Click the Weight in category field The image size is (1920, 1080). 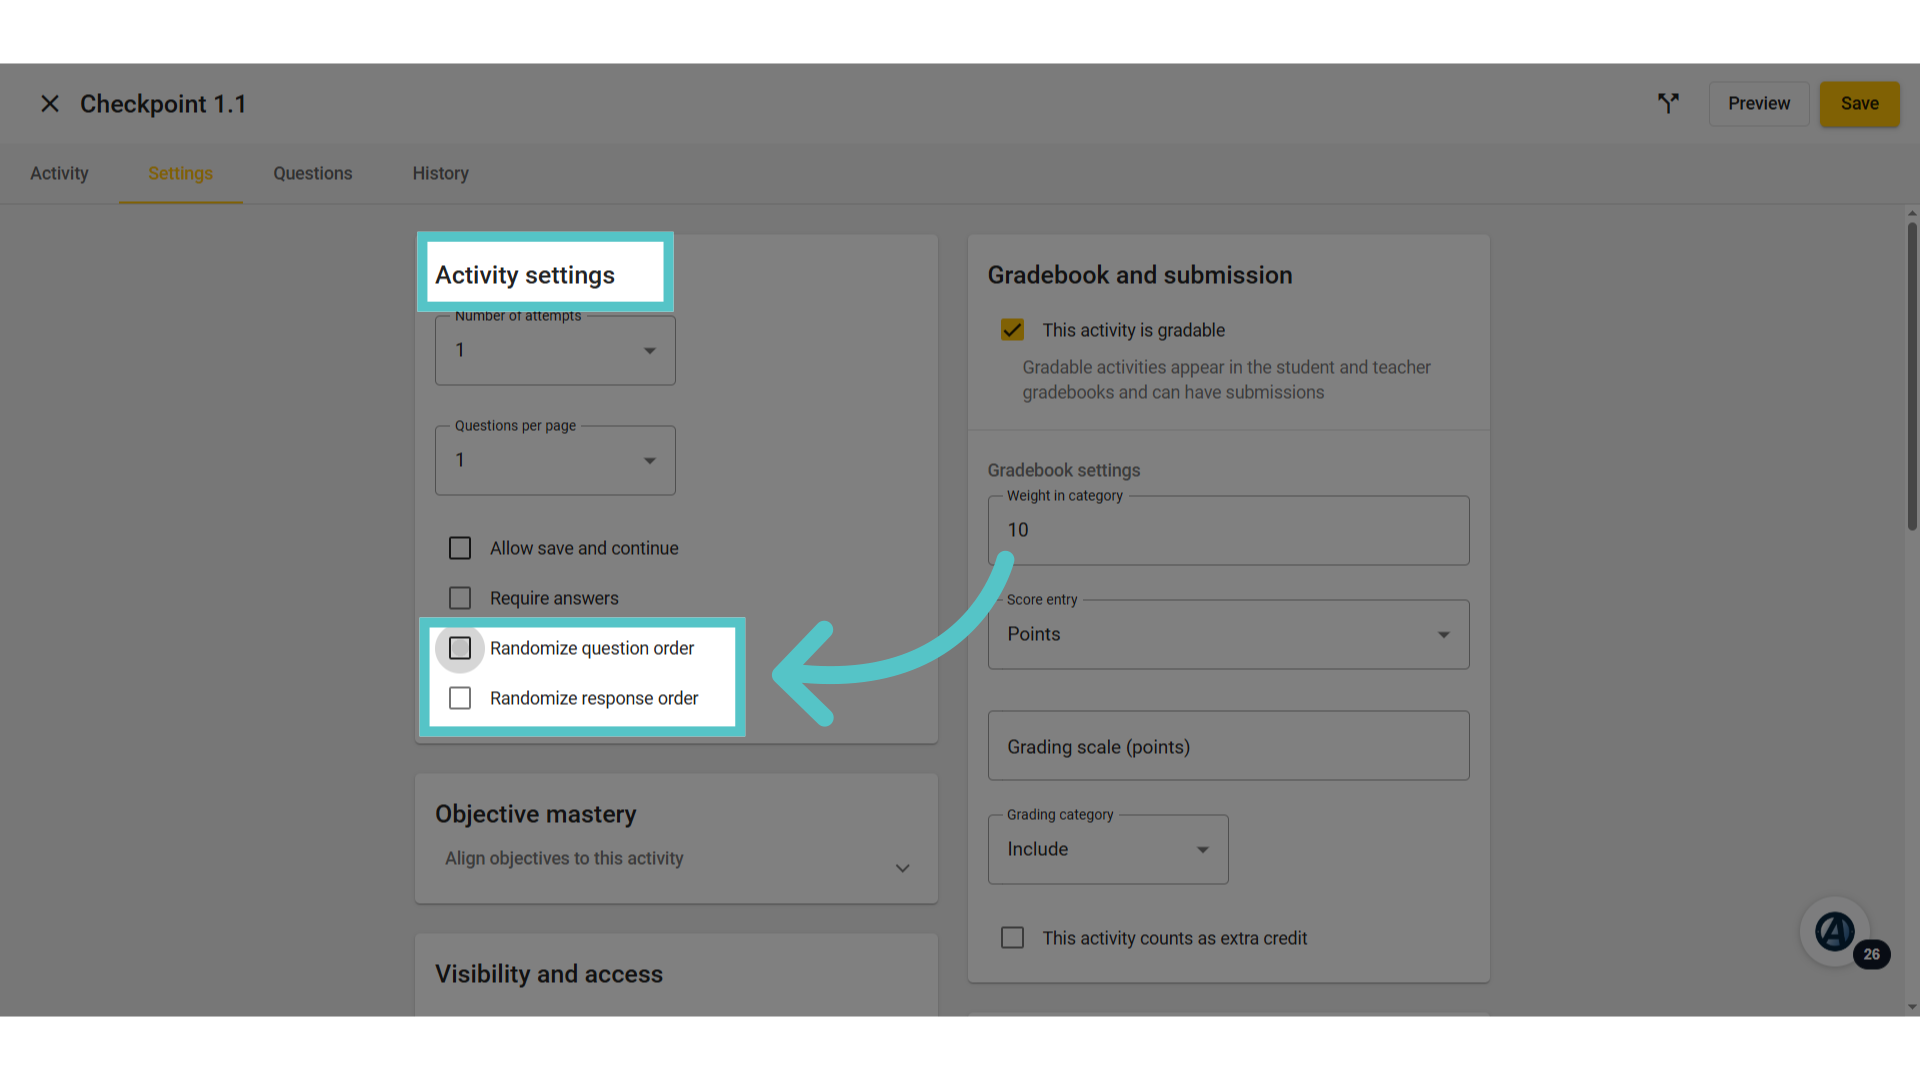[1228, 531]
